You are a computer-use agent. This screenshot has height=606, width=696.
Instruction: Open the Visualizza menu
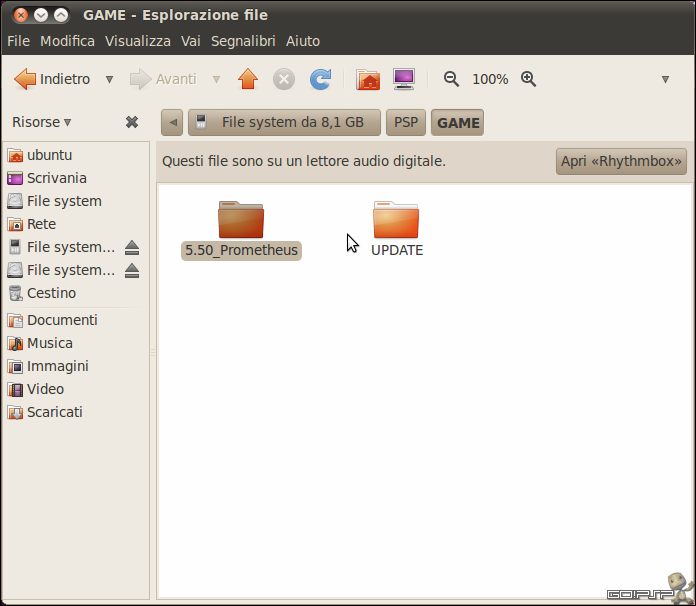click(x=138, y=41)
